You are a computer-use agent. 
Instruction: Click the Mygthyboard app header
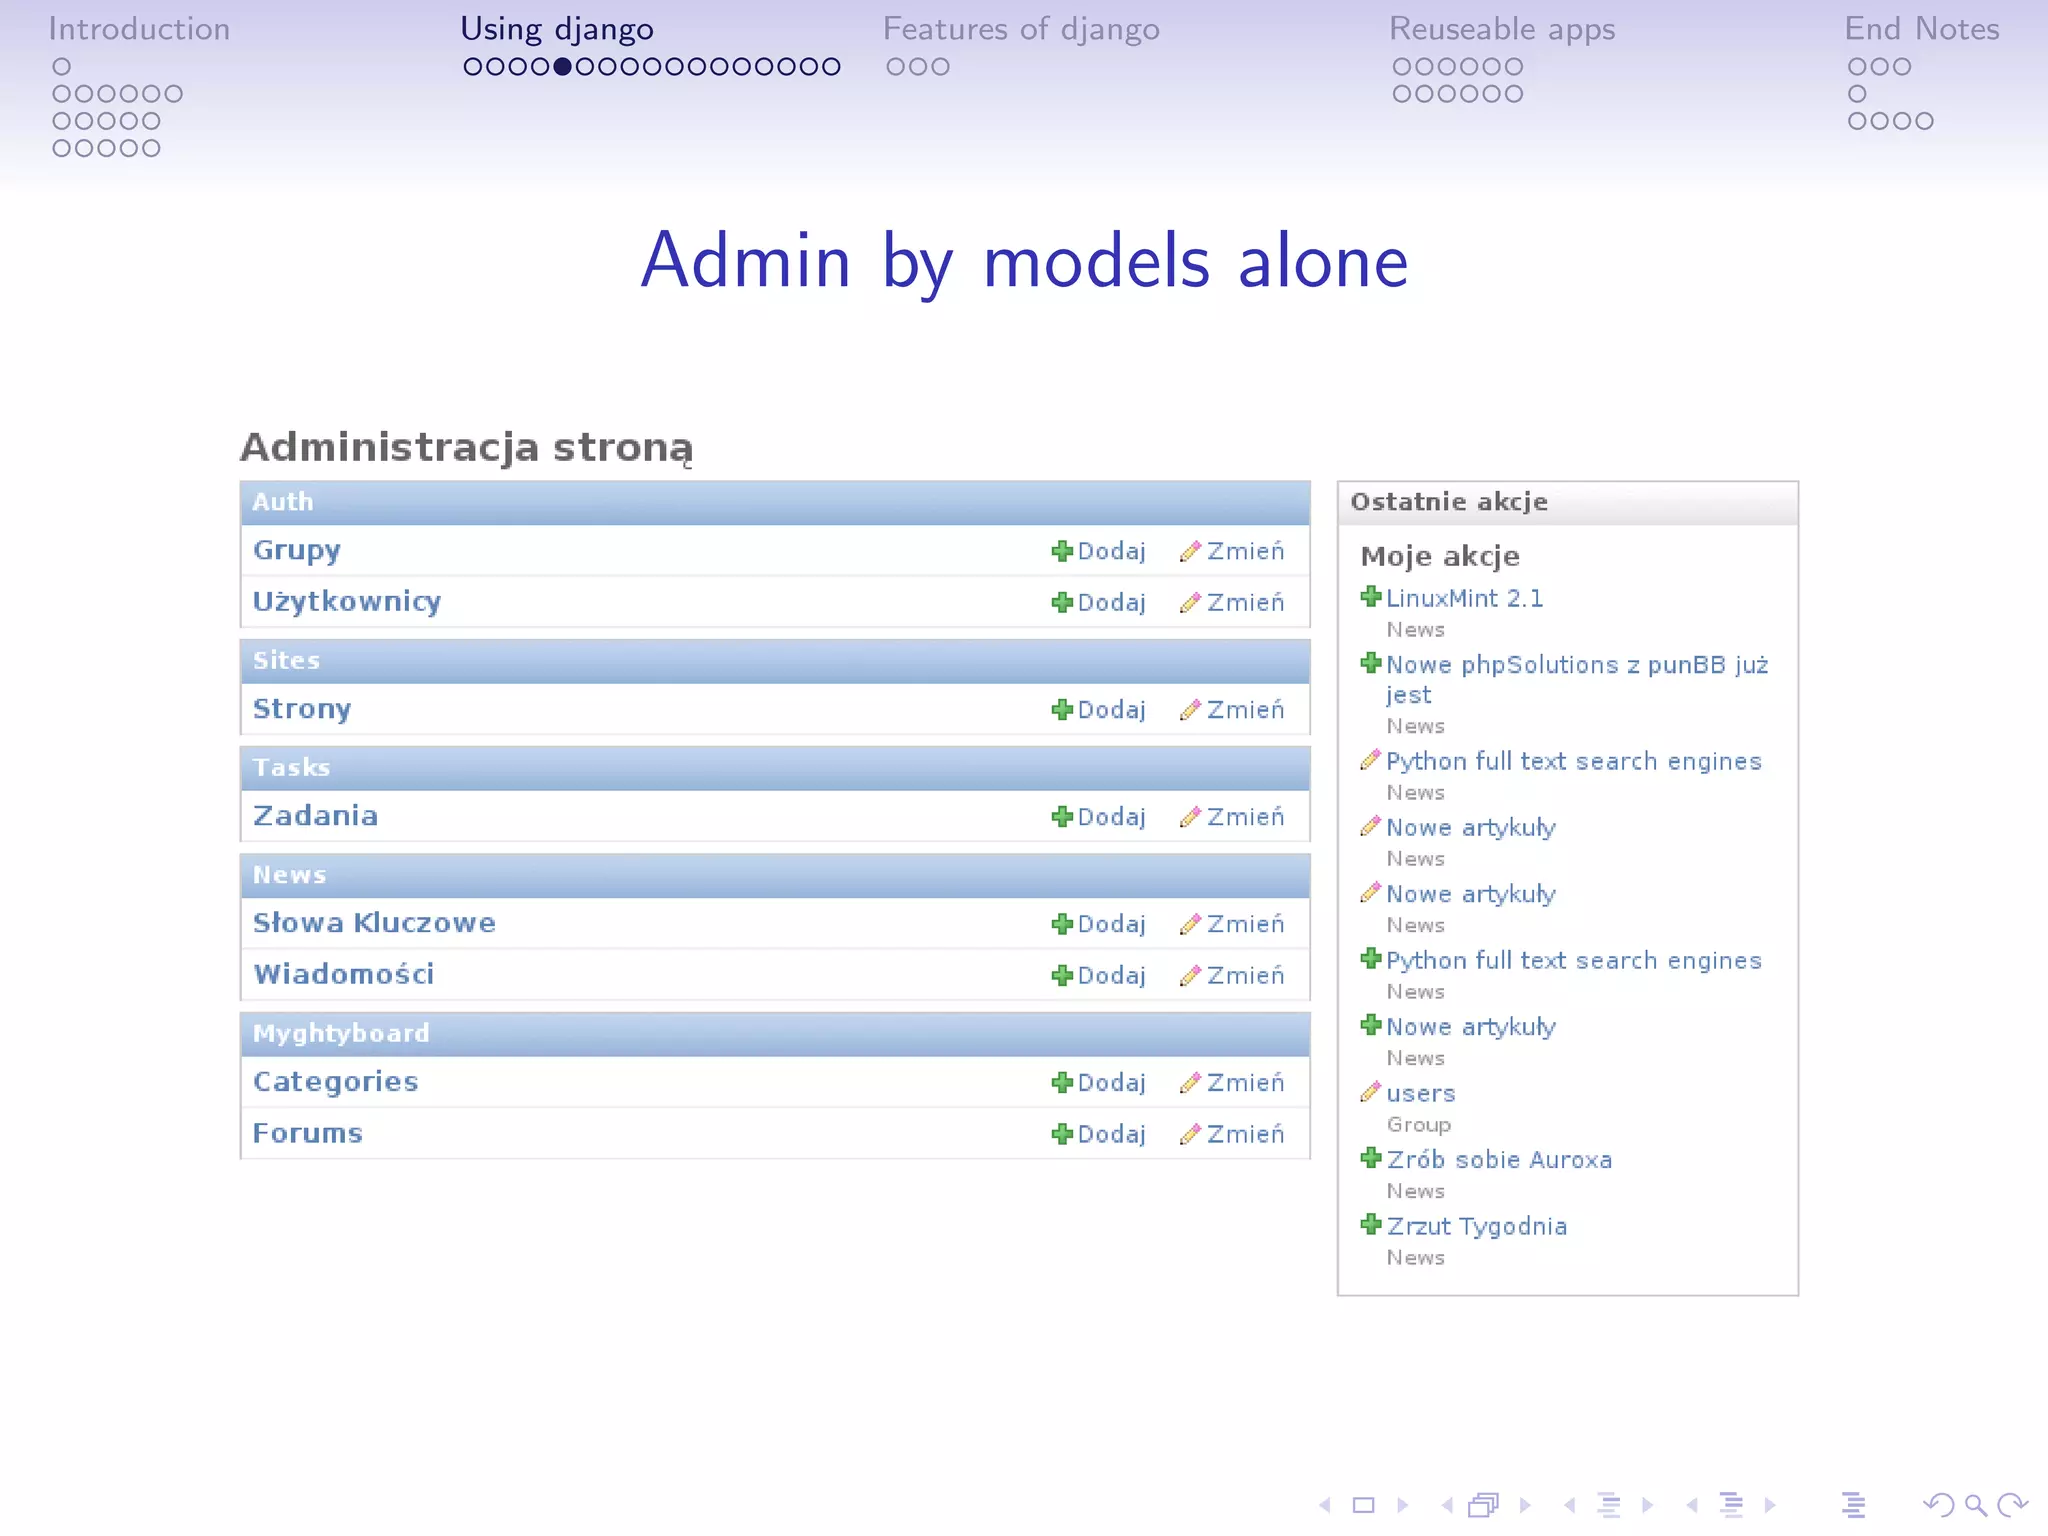(341, 1033)
